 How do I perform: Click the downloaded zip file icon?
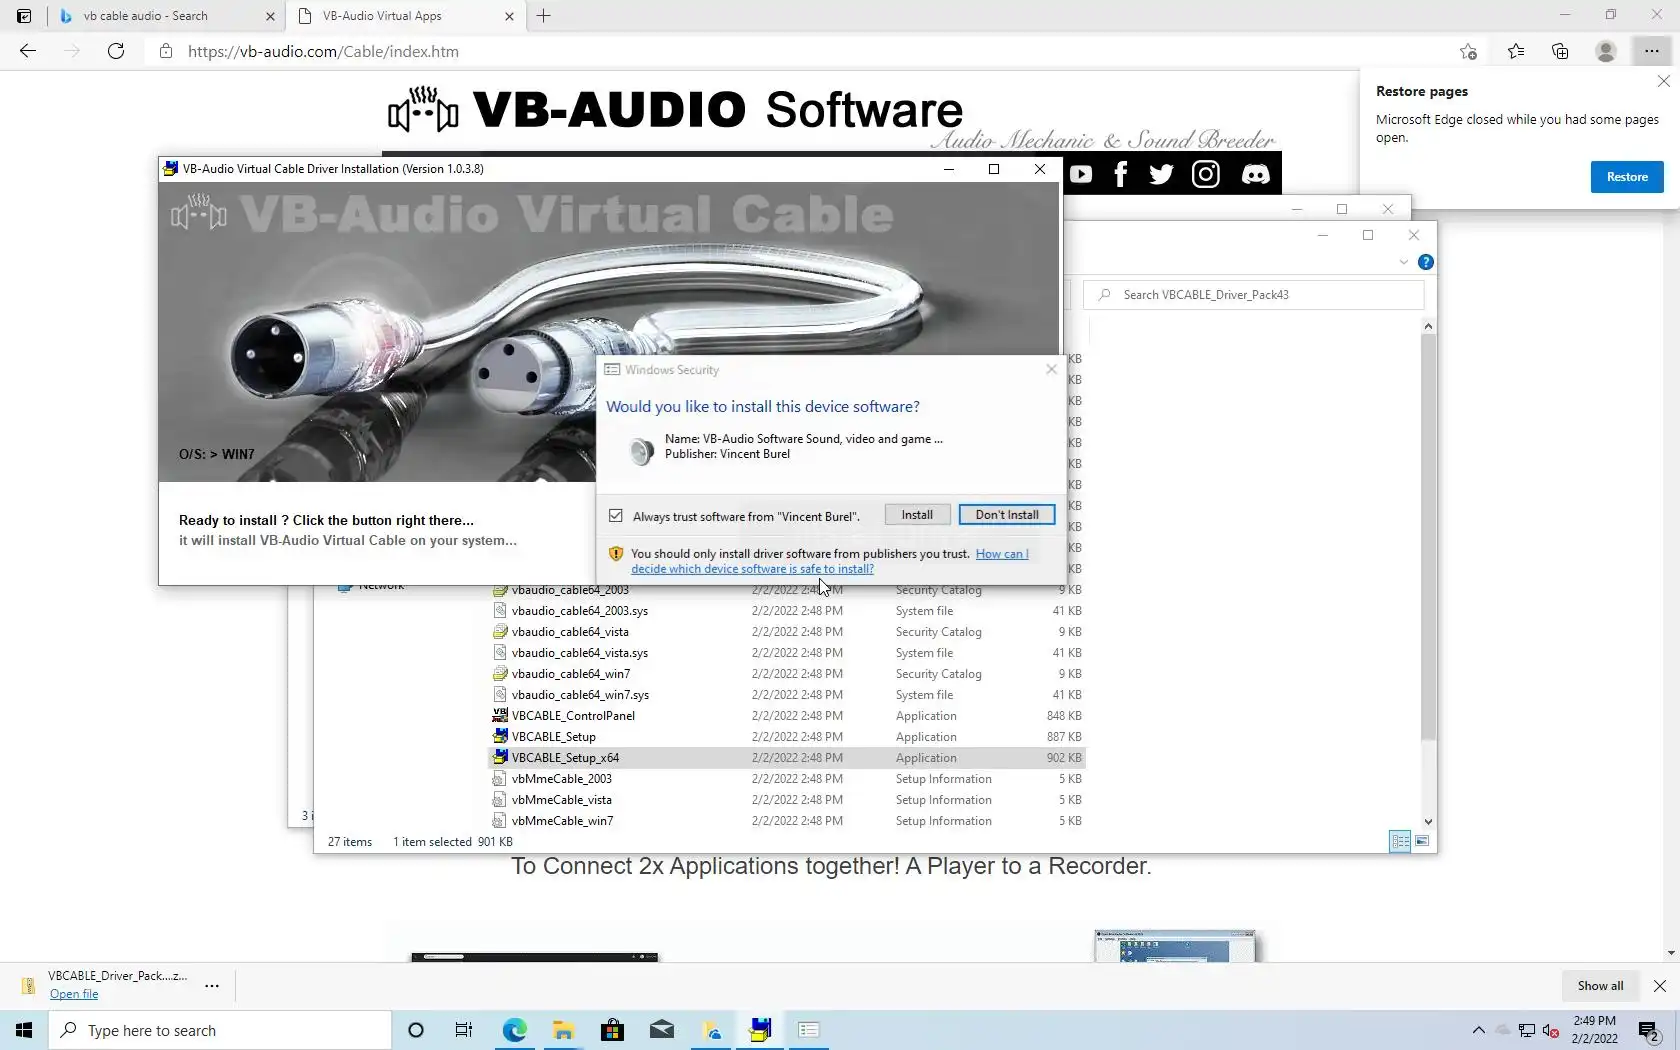point(29,986)
